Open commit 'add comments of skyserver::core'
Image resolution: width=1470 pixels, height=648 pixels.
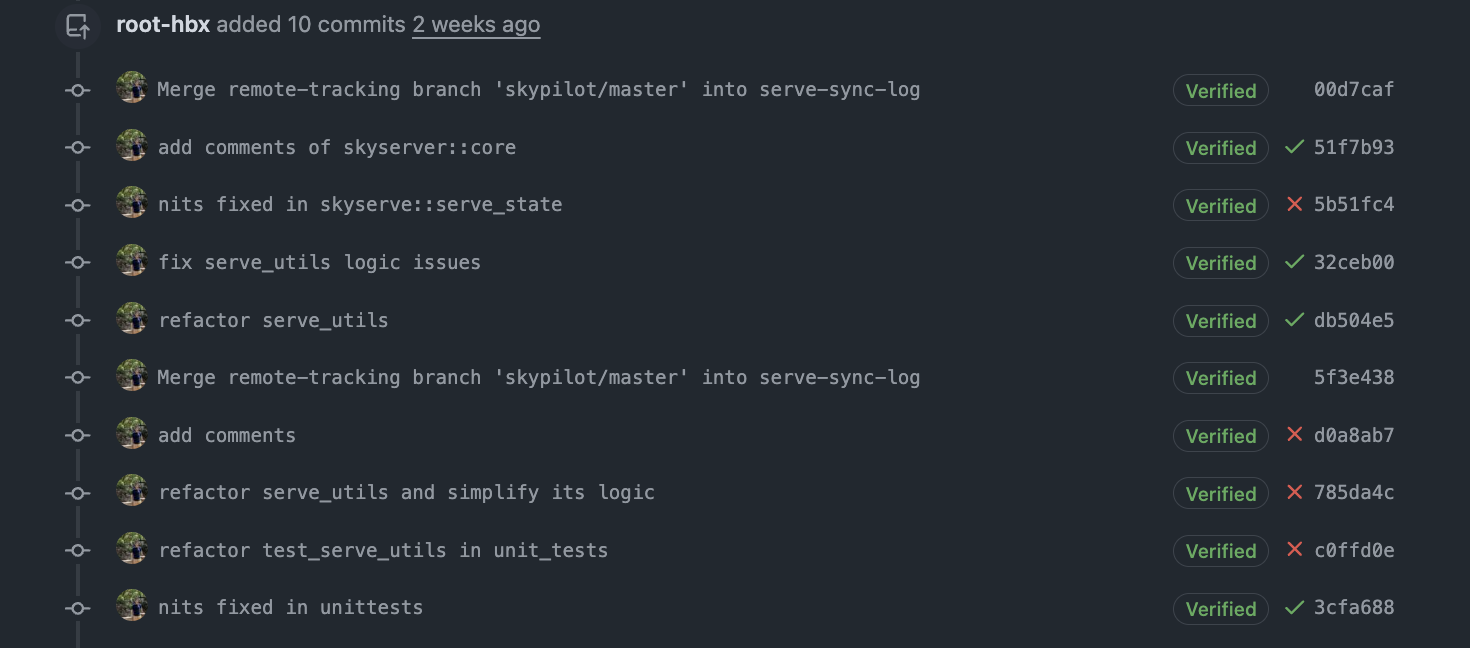point(337,148)
